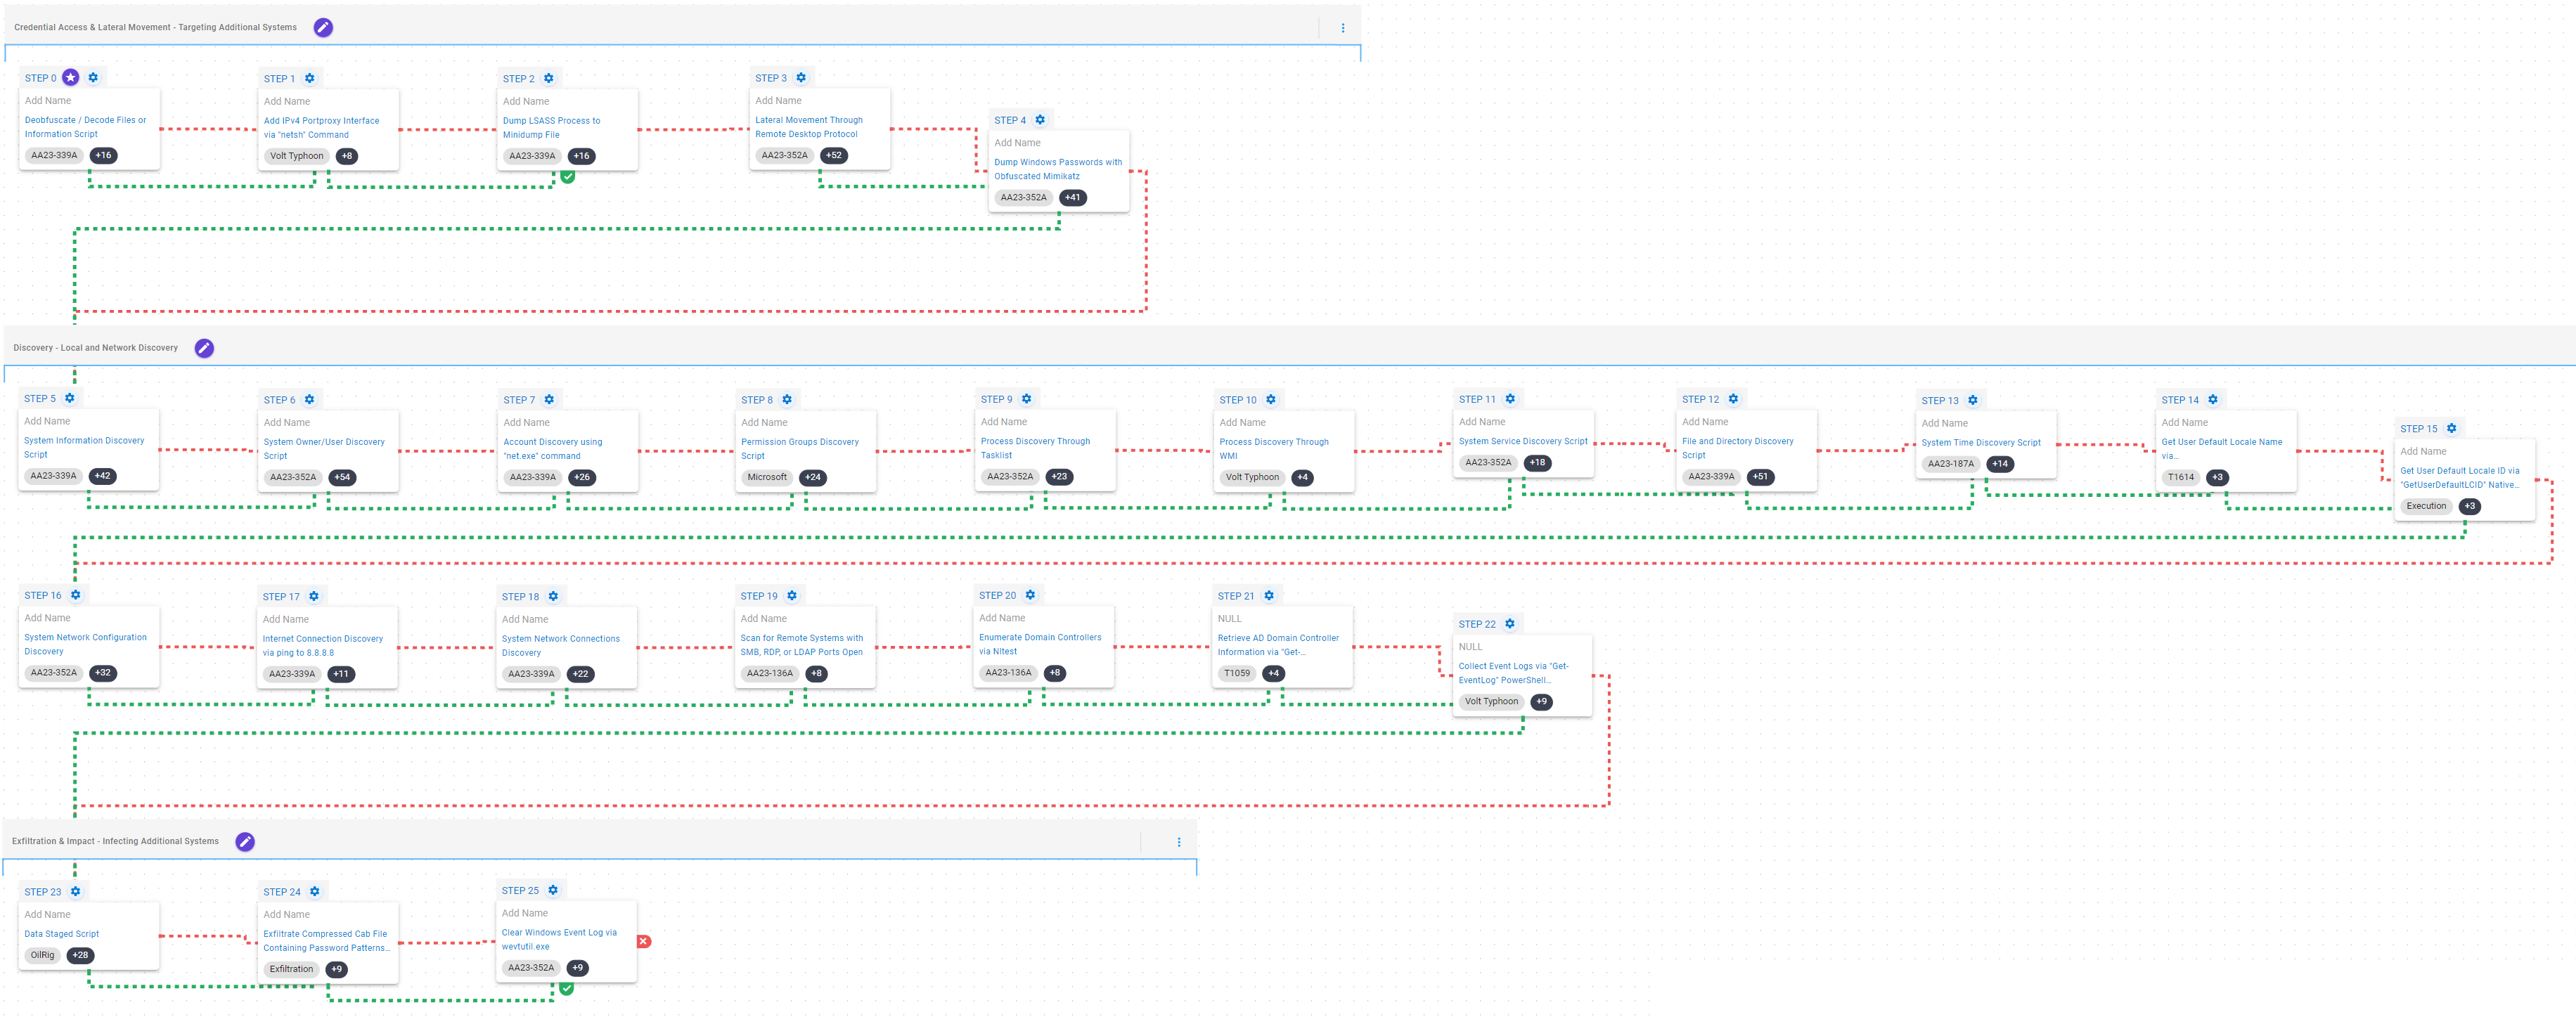Screen dimensions: 2576x1017
Task: Open three-dot menu of Credential Access section
Action: [1342, 28]
